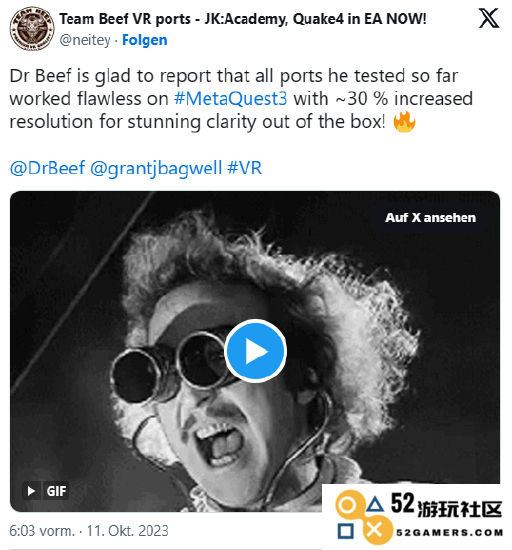Open the Team Beef profile avatar

32,28
